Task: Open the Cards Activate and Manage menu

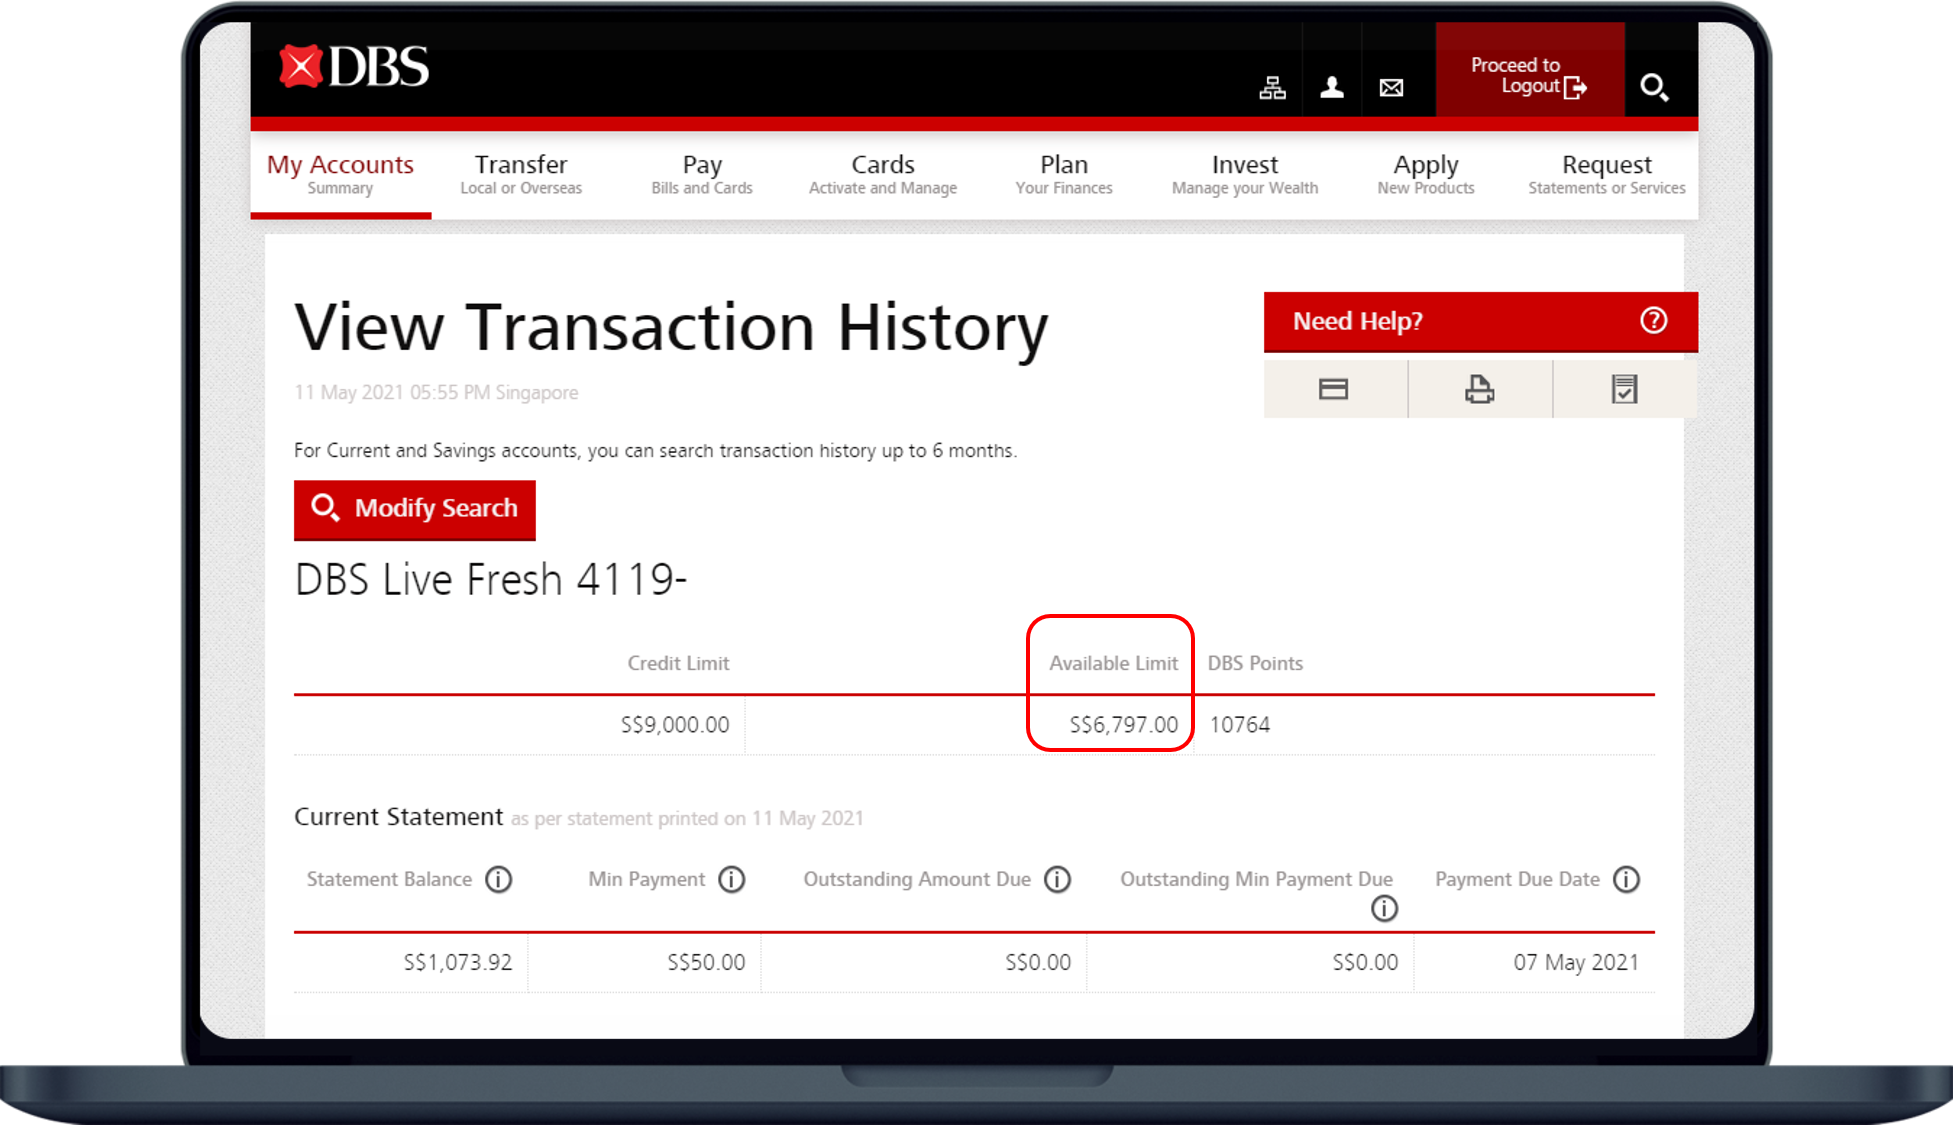Action: 883,174
